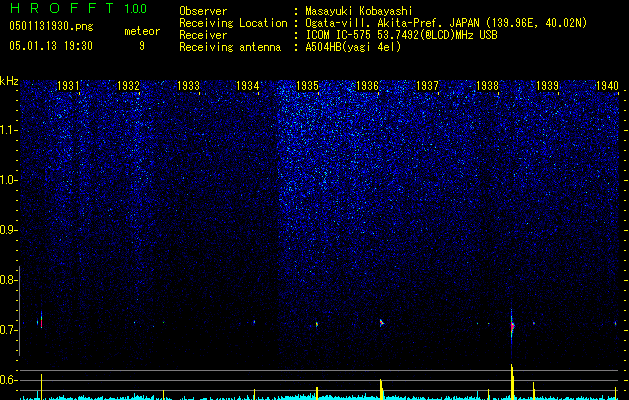Click the 1940 time marker

(607, 85)
